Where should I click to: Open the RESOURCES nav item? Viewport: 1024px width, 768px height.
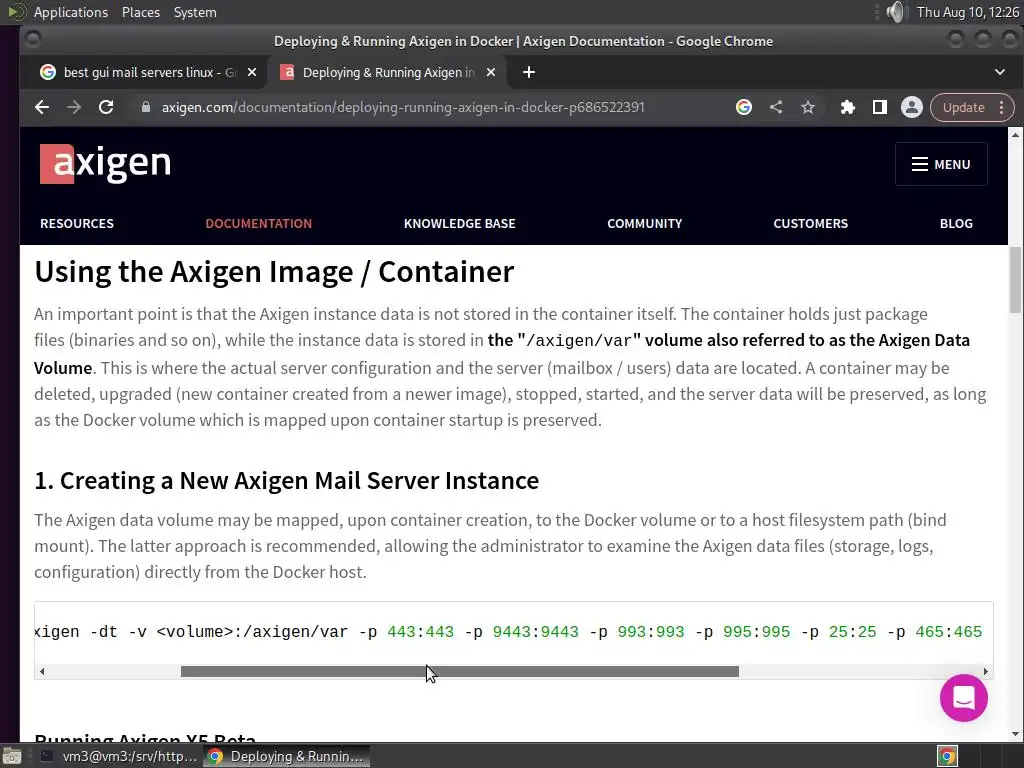click(x=77, y=223)
